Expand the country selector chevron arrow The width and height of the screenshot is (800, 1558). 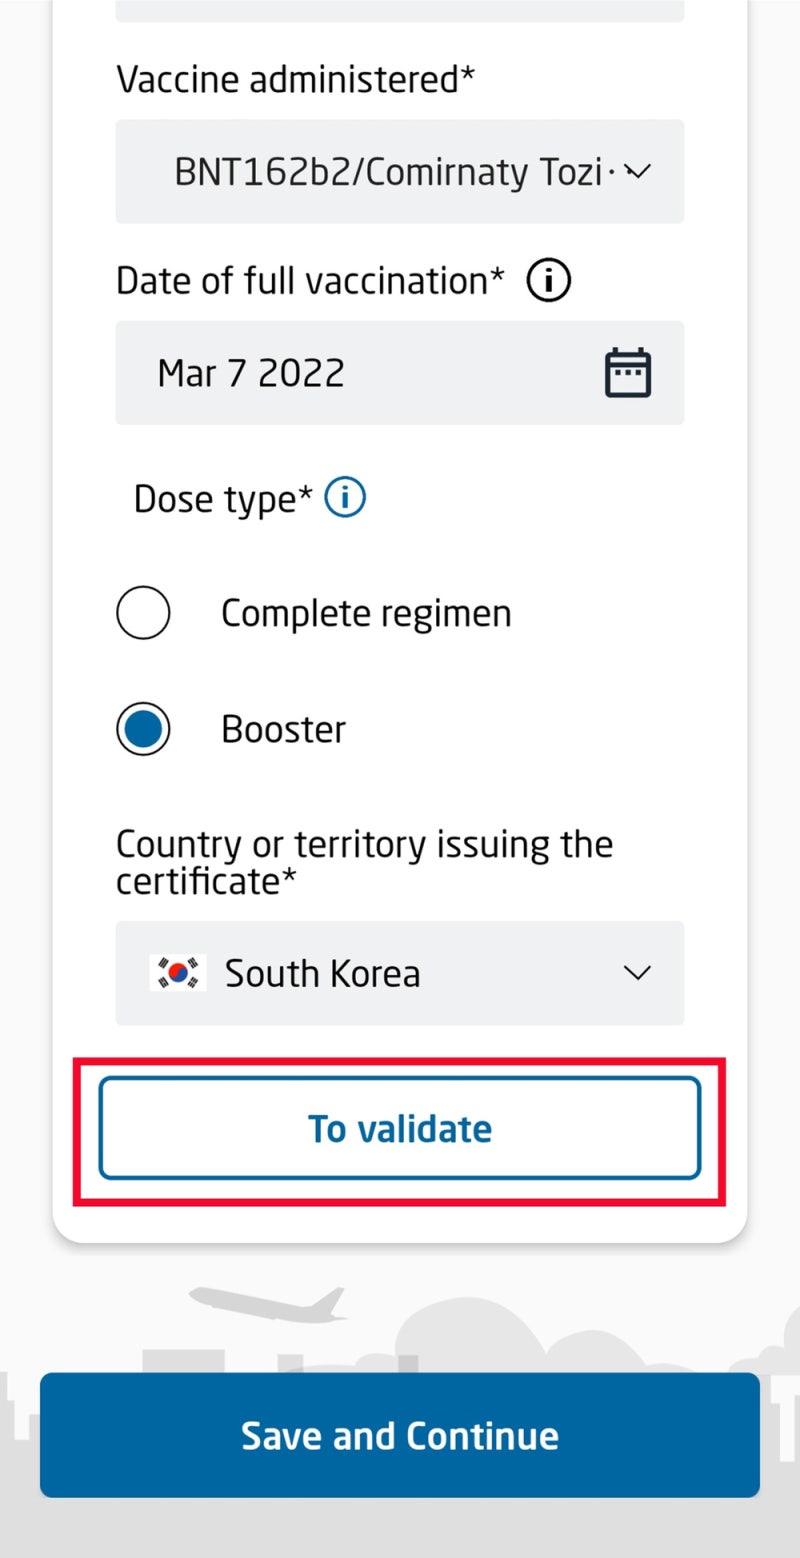[637, 973]
